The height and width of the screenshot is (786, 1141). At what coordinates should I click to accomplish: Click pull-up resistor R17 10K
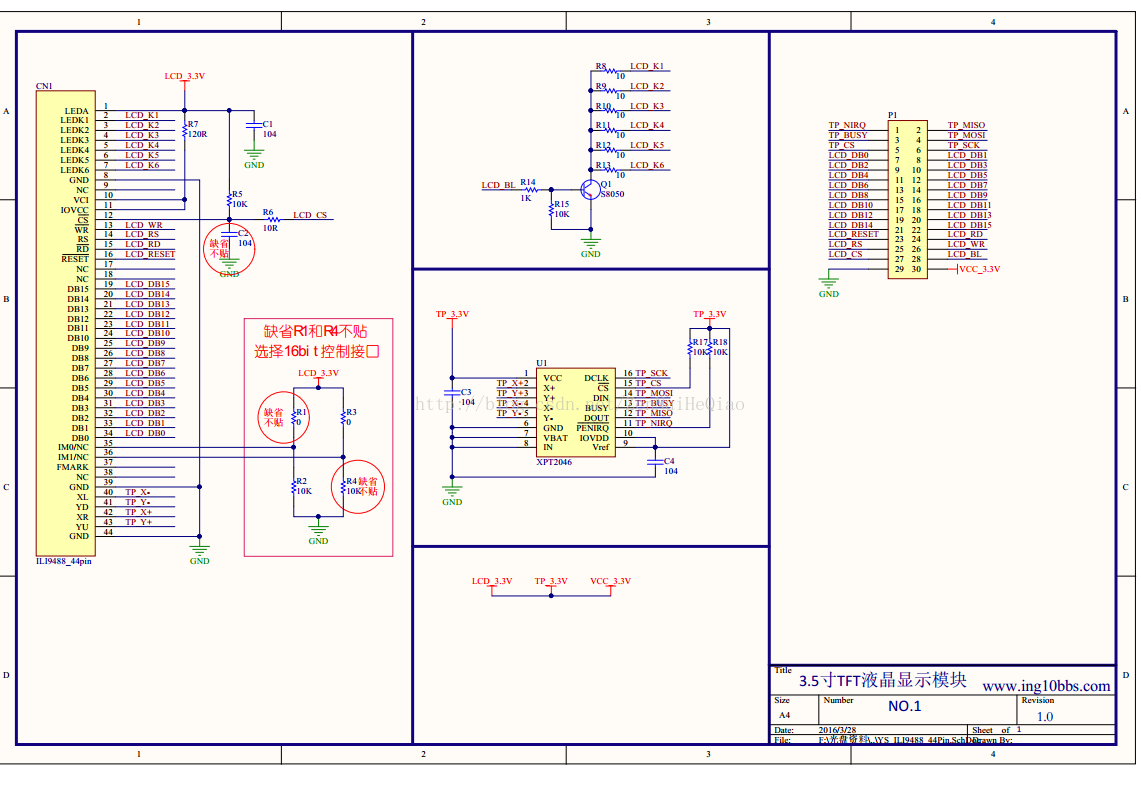tap(690, 347)
